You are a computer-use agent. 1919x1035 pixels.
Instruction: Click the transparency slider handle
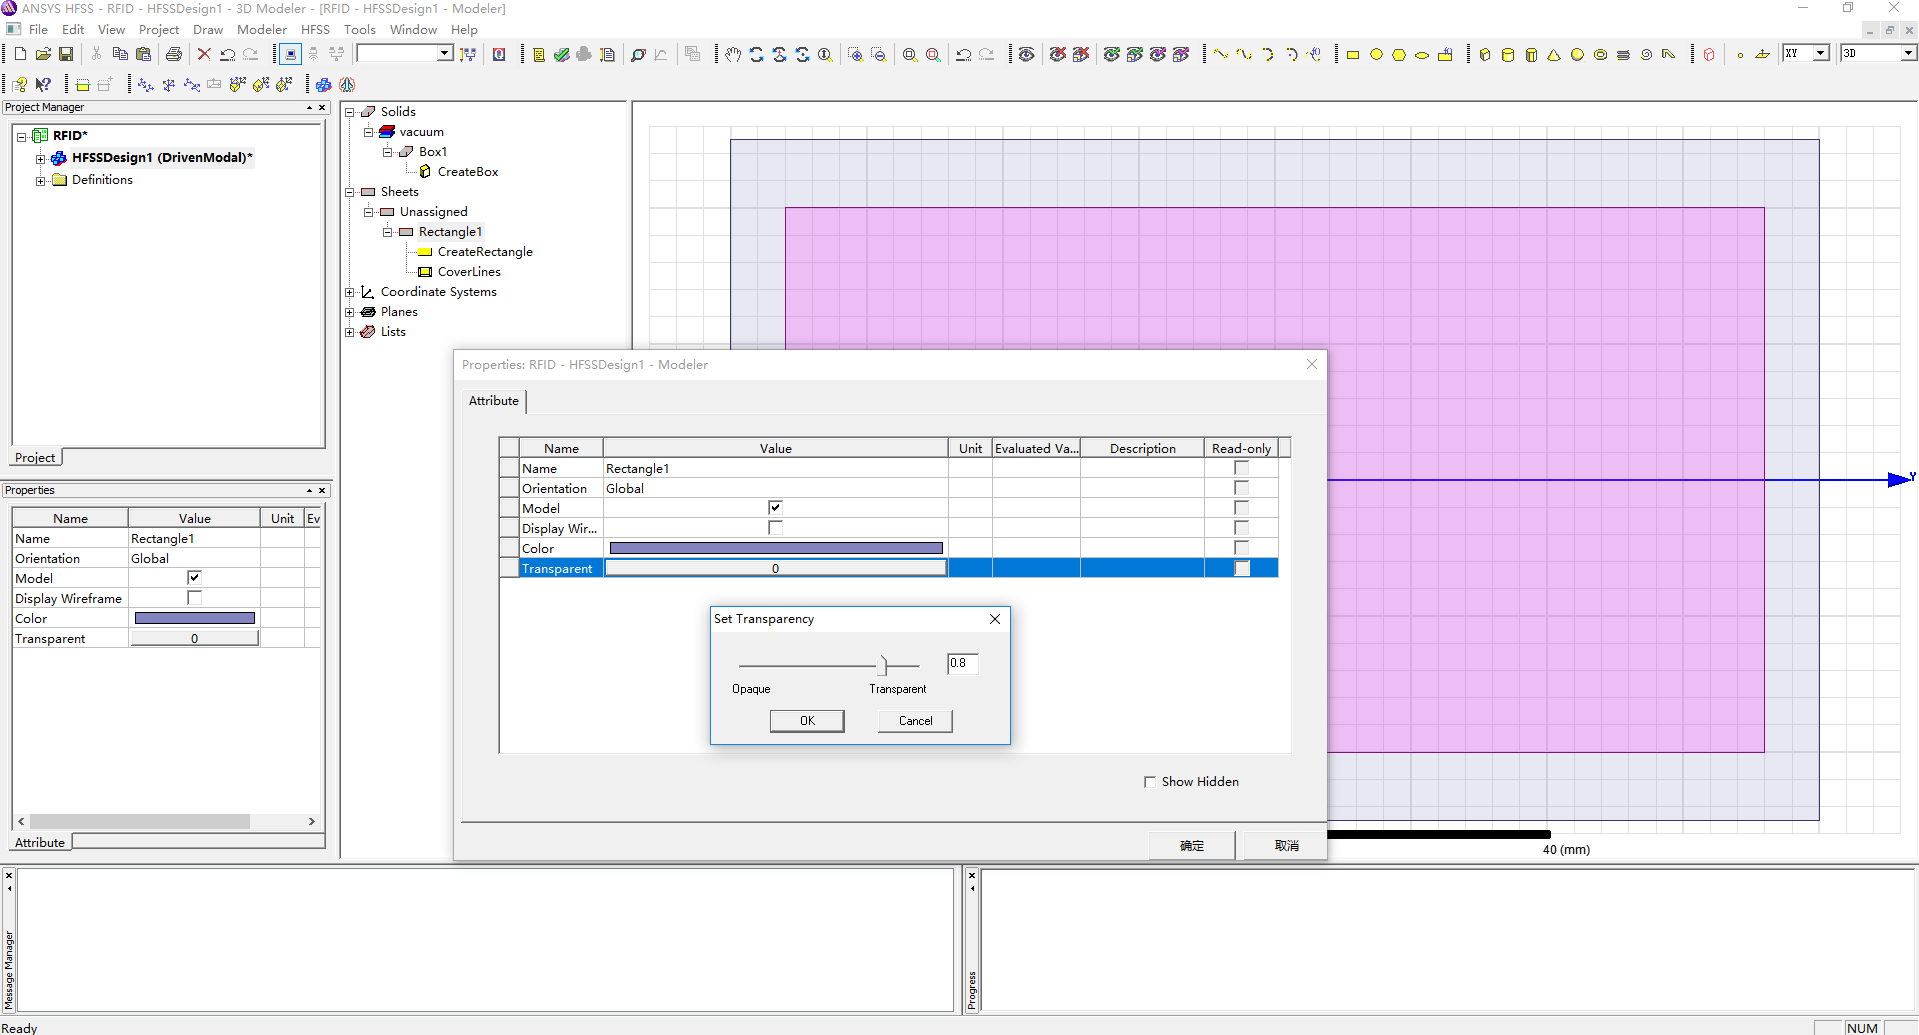(883, 665)
